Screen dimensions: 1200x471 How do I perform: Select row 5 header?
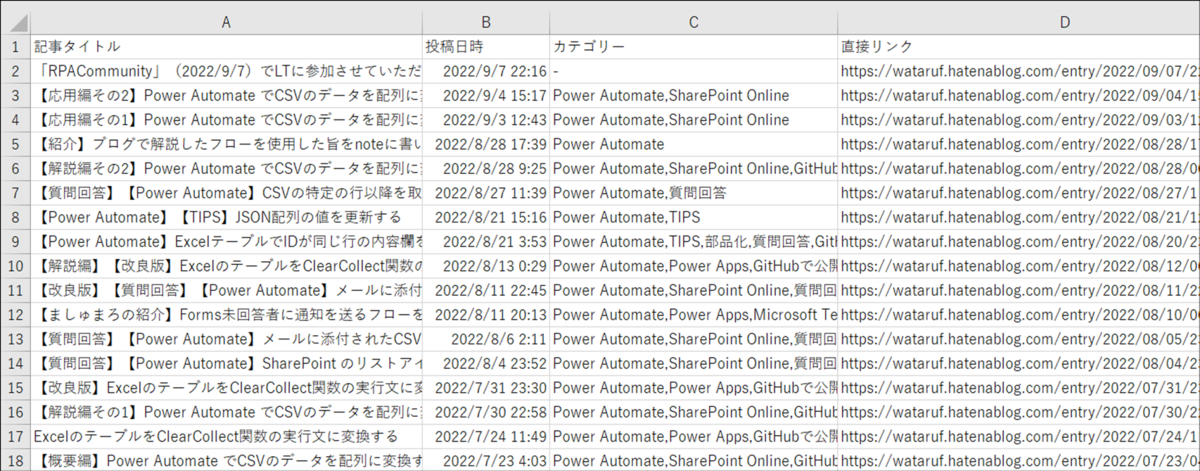point(15,144)
